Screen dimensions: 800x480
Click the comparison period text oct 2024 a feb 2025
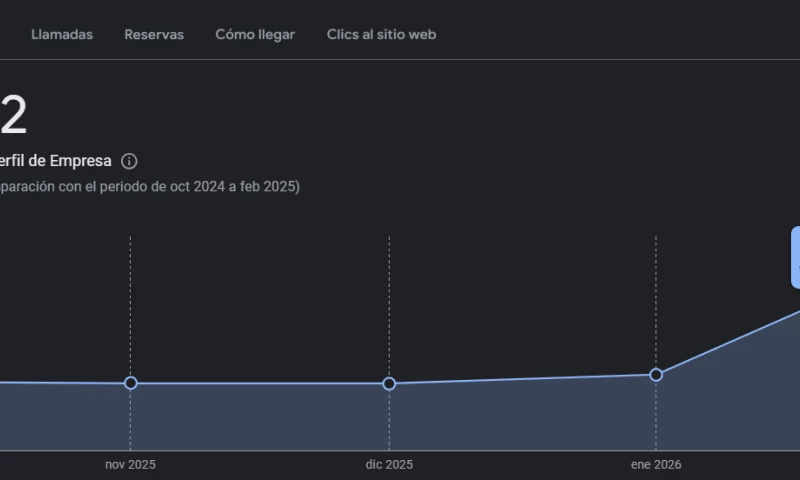click(x=235, y=187)
